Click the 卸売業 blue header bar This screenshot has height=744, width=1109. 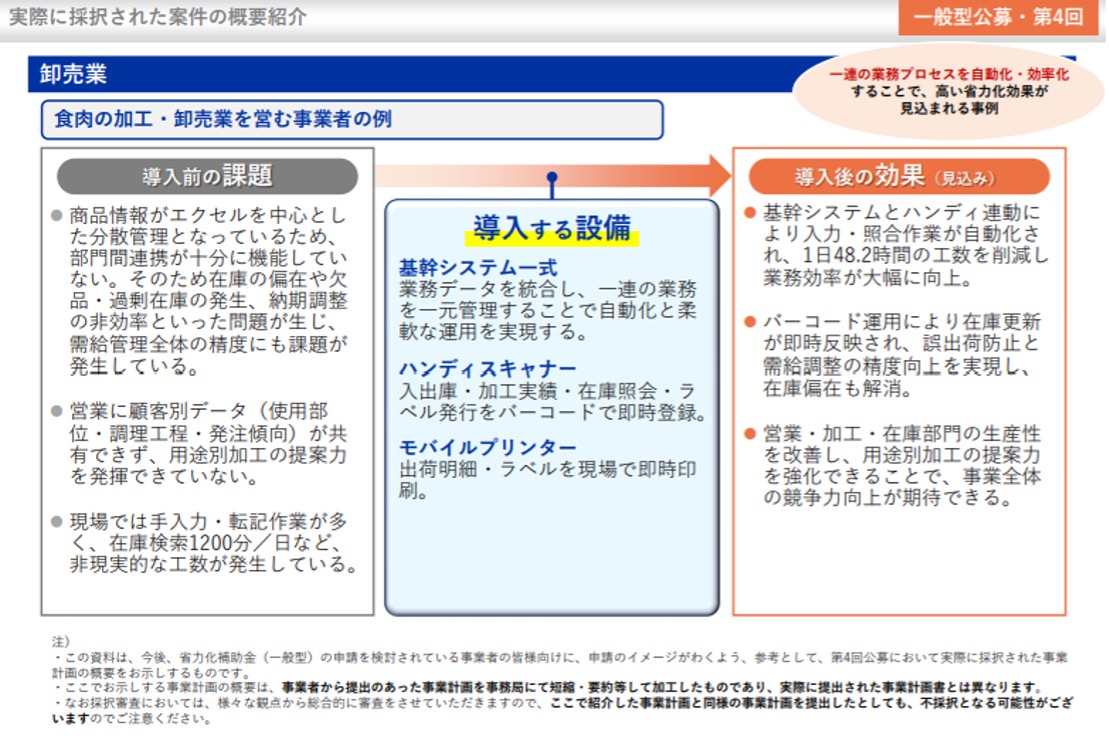(410, 74)
